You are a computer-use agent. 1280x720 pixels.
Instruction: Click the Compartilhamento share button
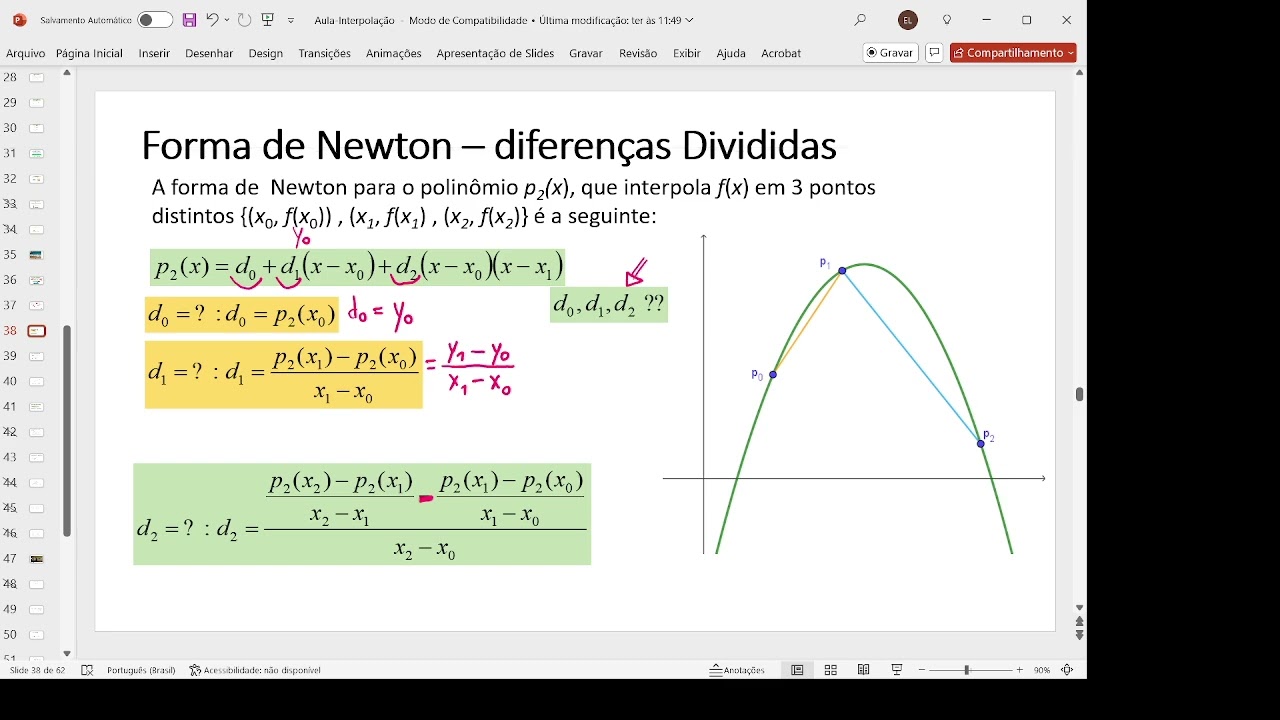[1013, 53]
